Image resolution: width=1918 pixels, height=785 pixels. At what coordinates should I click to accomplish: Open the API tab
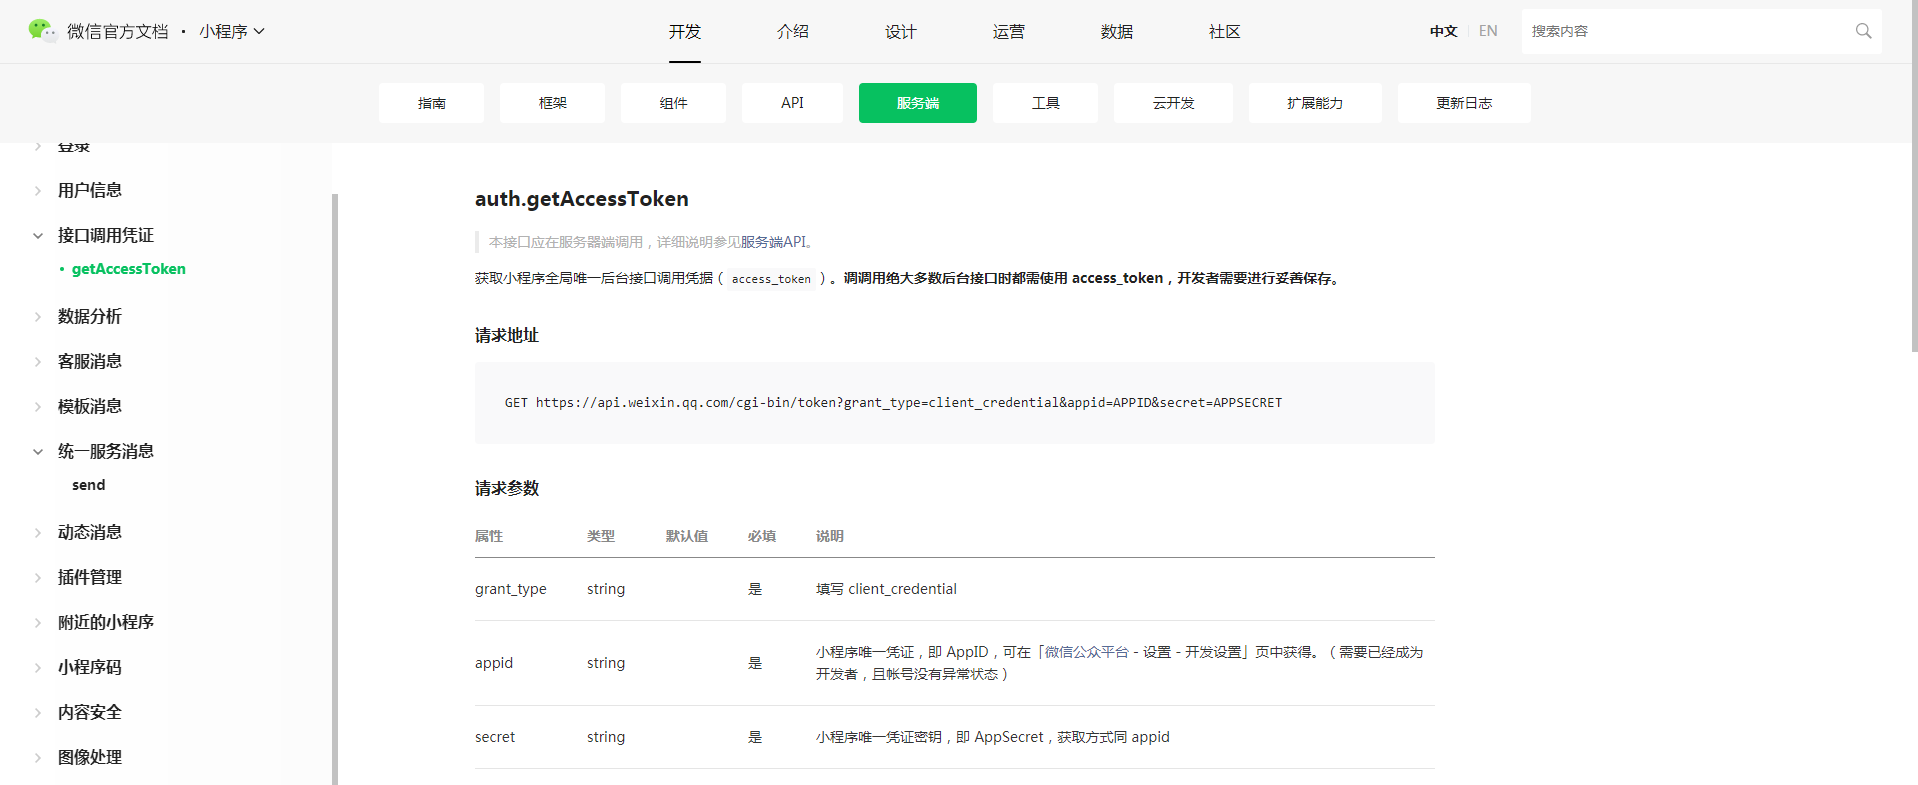click(792, 103)
